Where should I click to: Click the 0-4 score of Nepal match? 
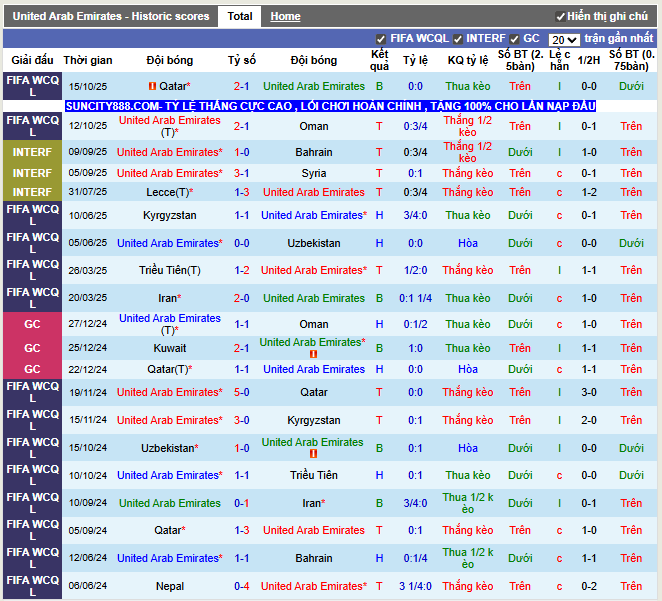[x=241, y=586]
